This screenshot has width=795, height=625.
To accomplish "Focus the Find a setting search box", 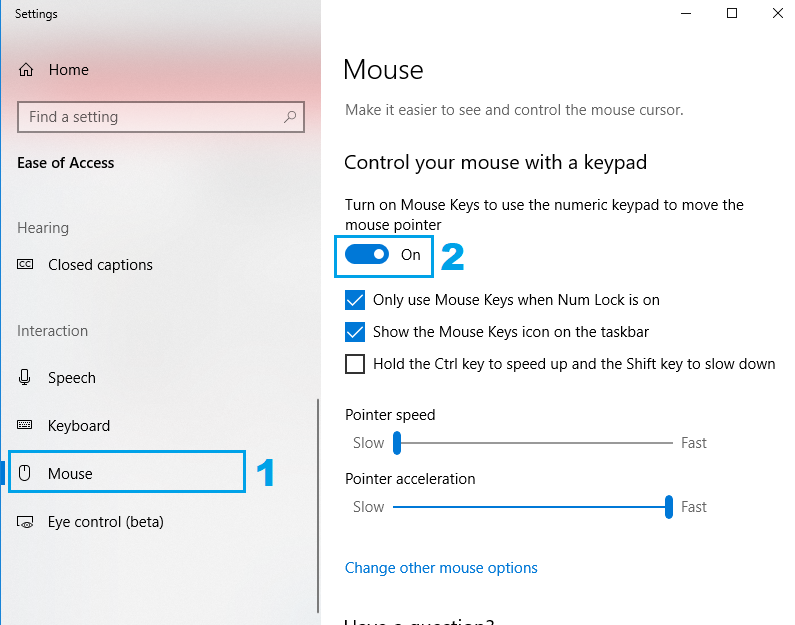I will 150,117.
